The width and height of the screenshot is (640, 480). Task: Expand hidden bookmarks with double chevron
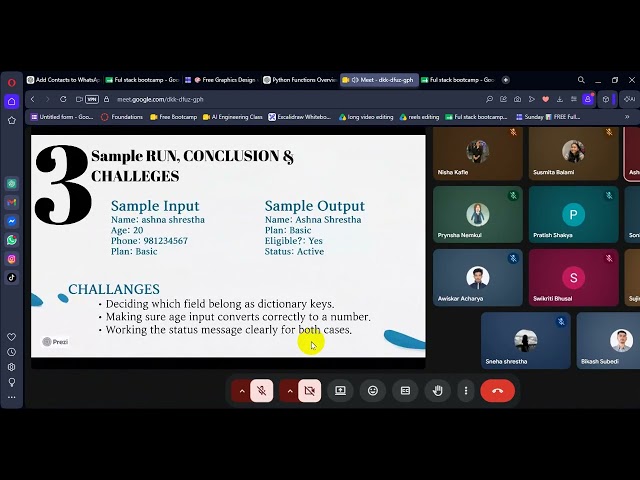pyautogui.click(x=627, y=117)
